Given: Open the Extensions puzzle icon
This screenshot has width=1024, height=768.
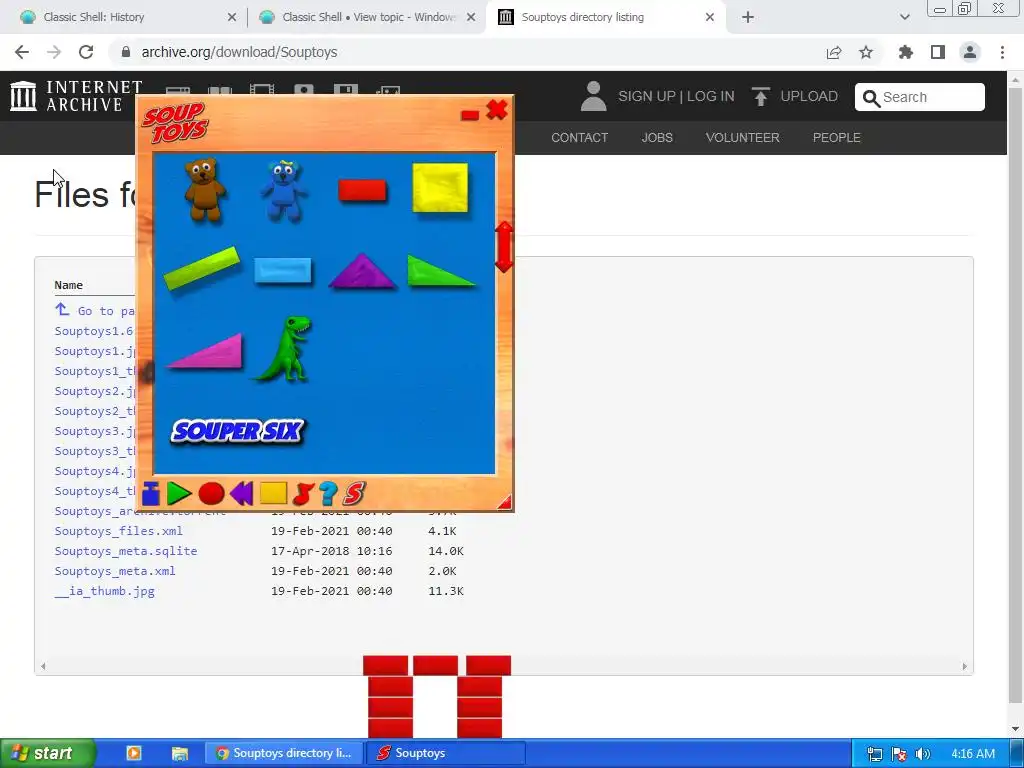Looking at the screenshot, I should [x=906, y=52].
